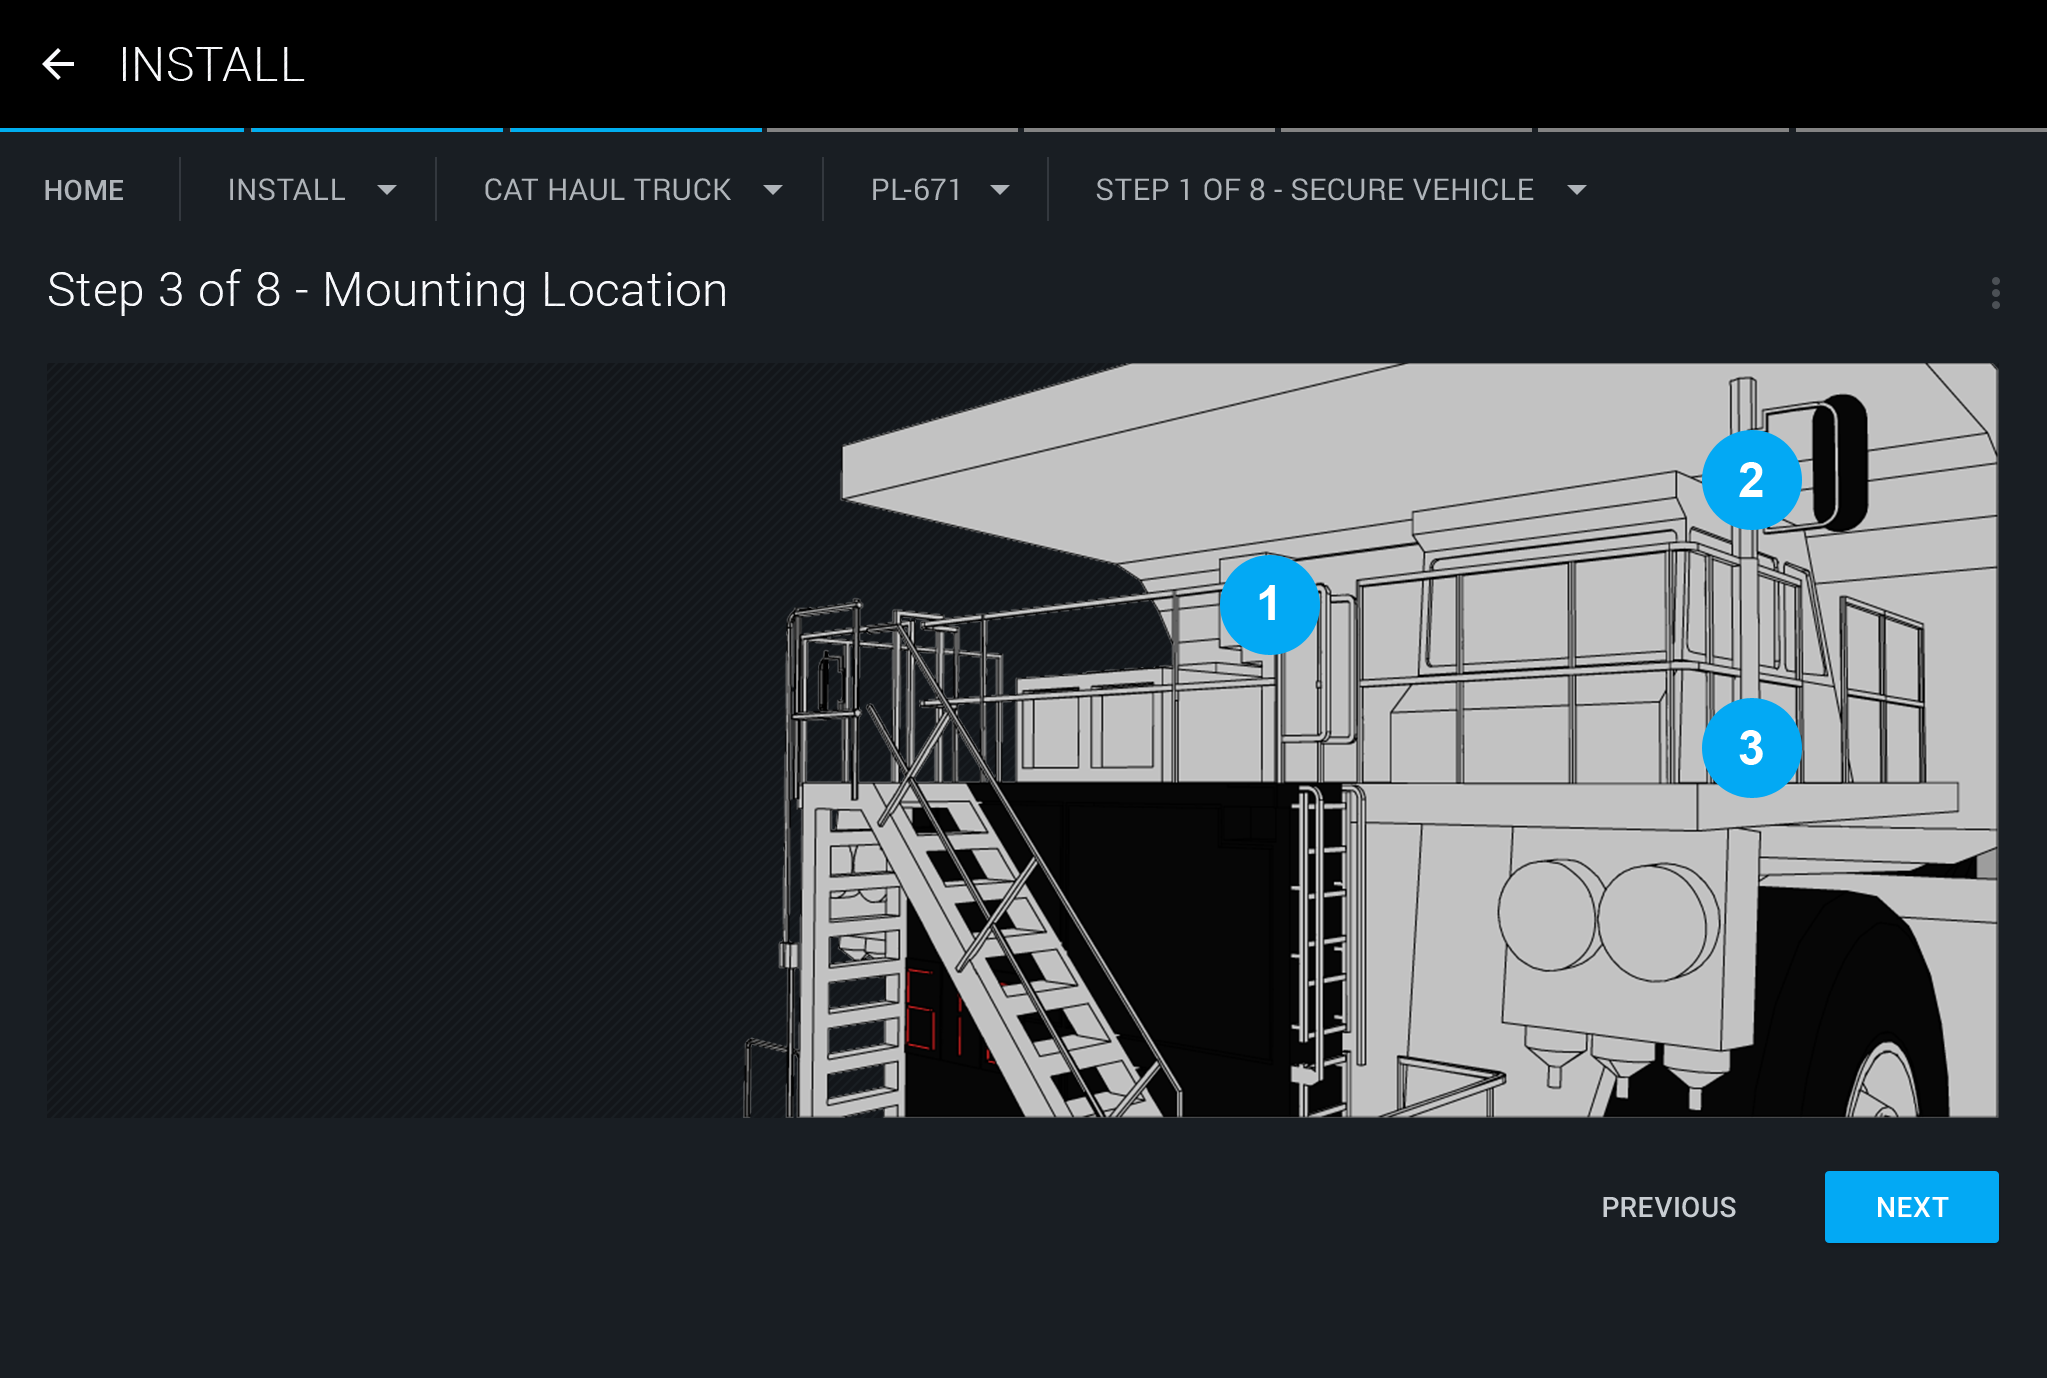Click the INSTALL page title
2048x1378 pixels.
coord(212,65)
